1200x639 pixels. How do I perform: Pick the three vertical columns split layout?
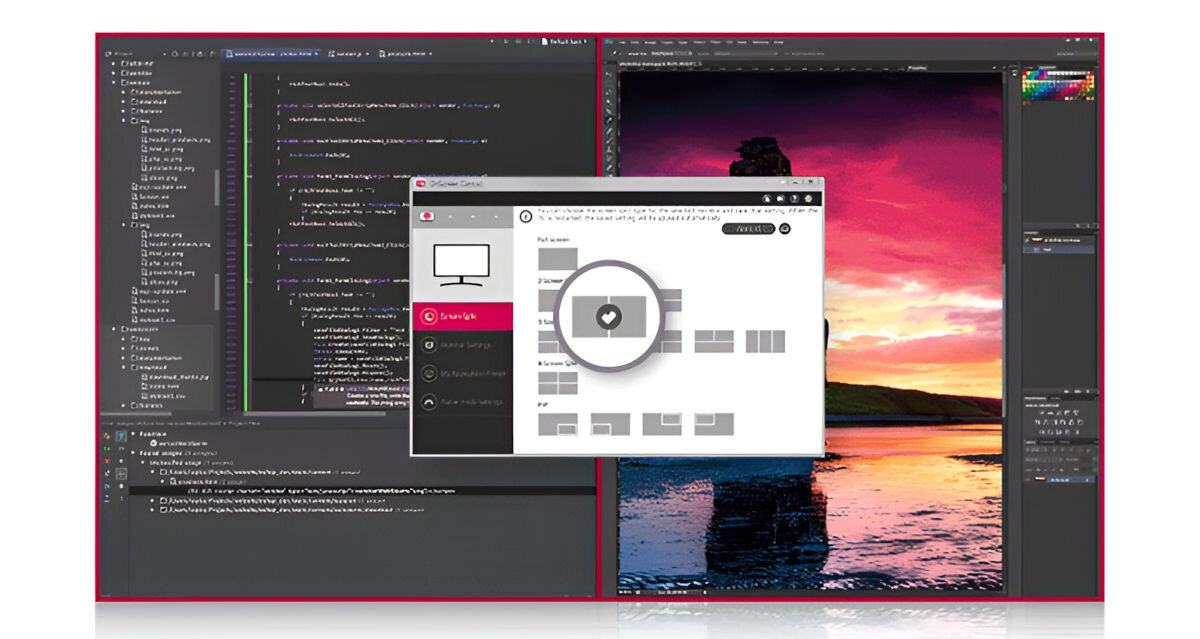tap(765, 342)
